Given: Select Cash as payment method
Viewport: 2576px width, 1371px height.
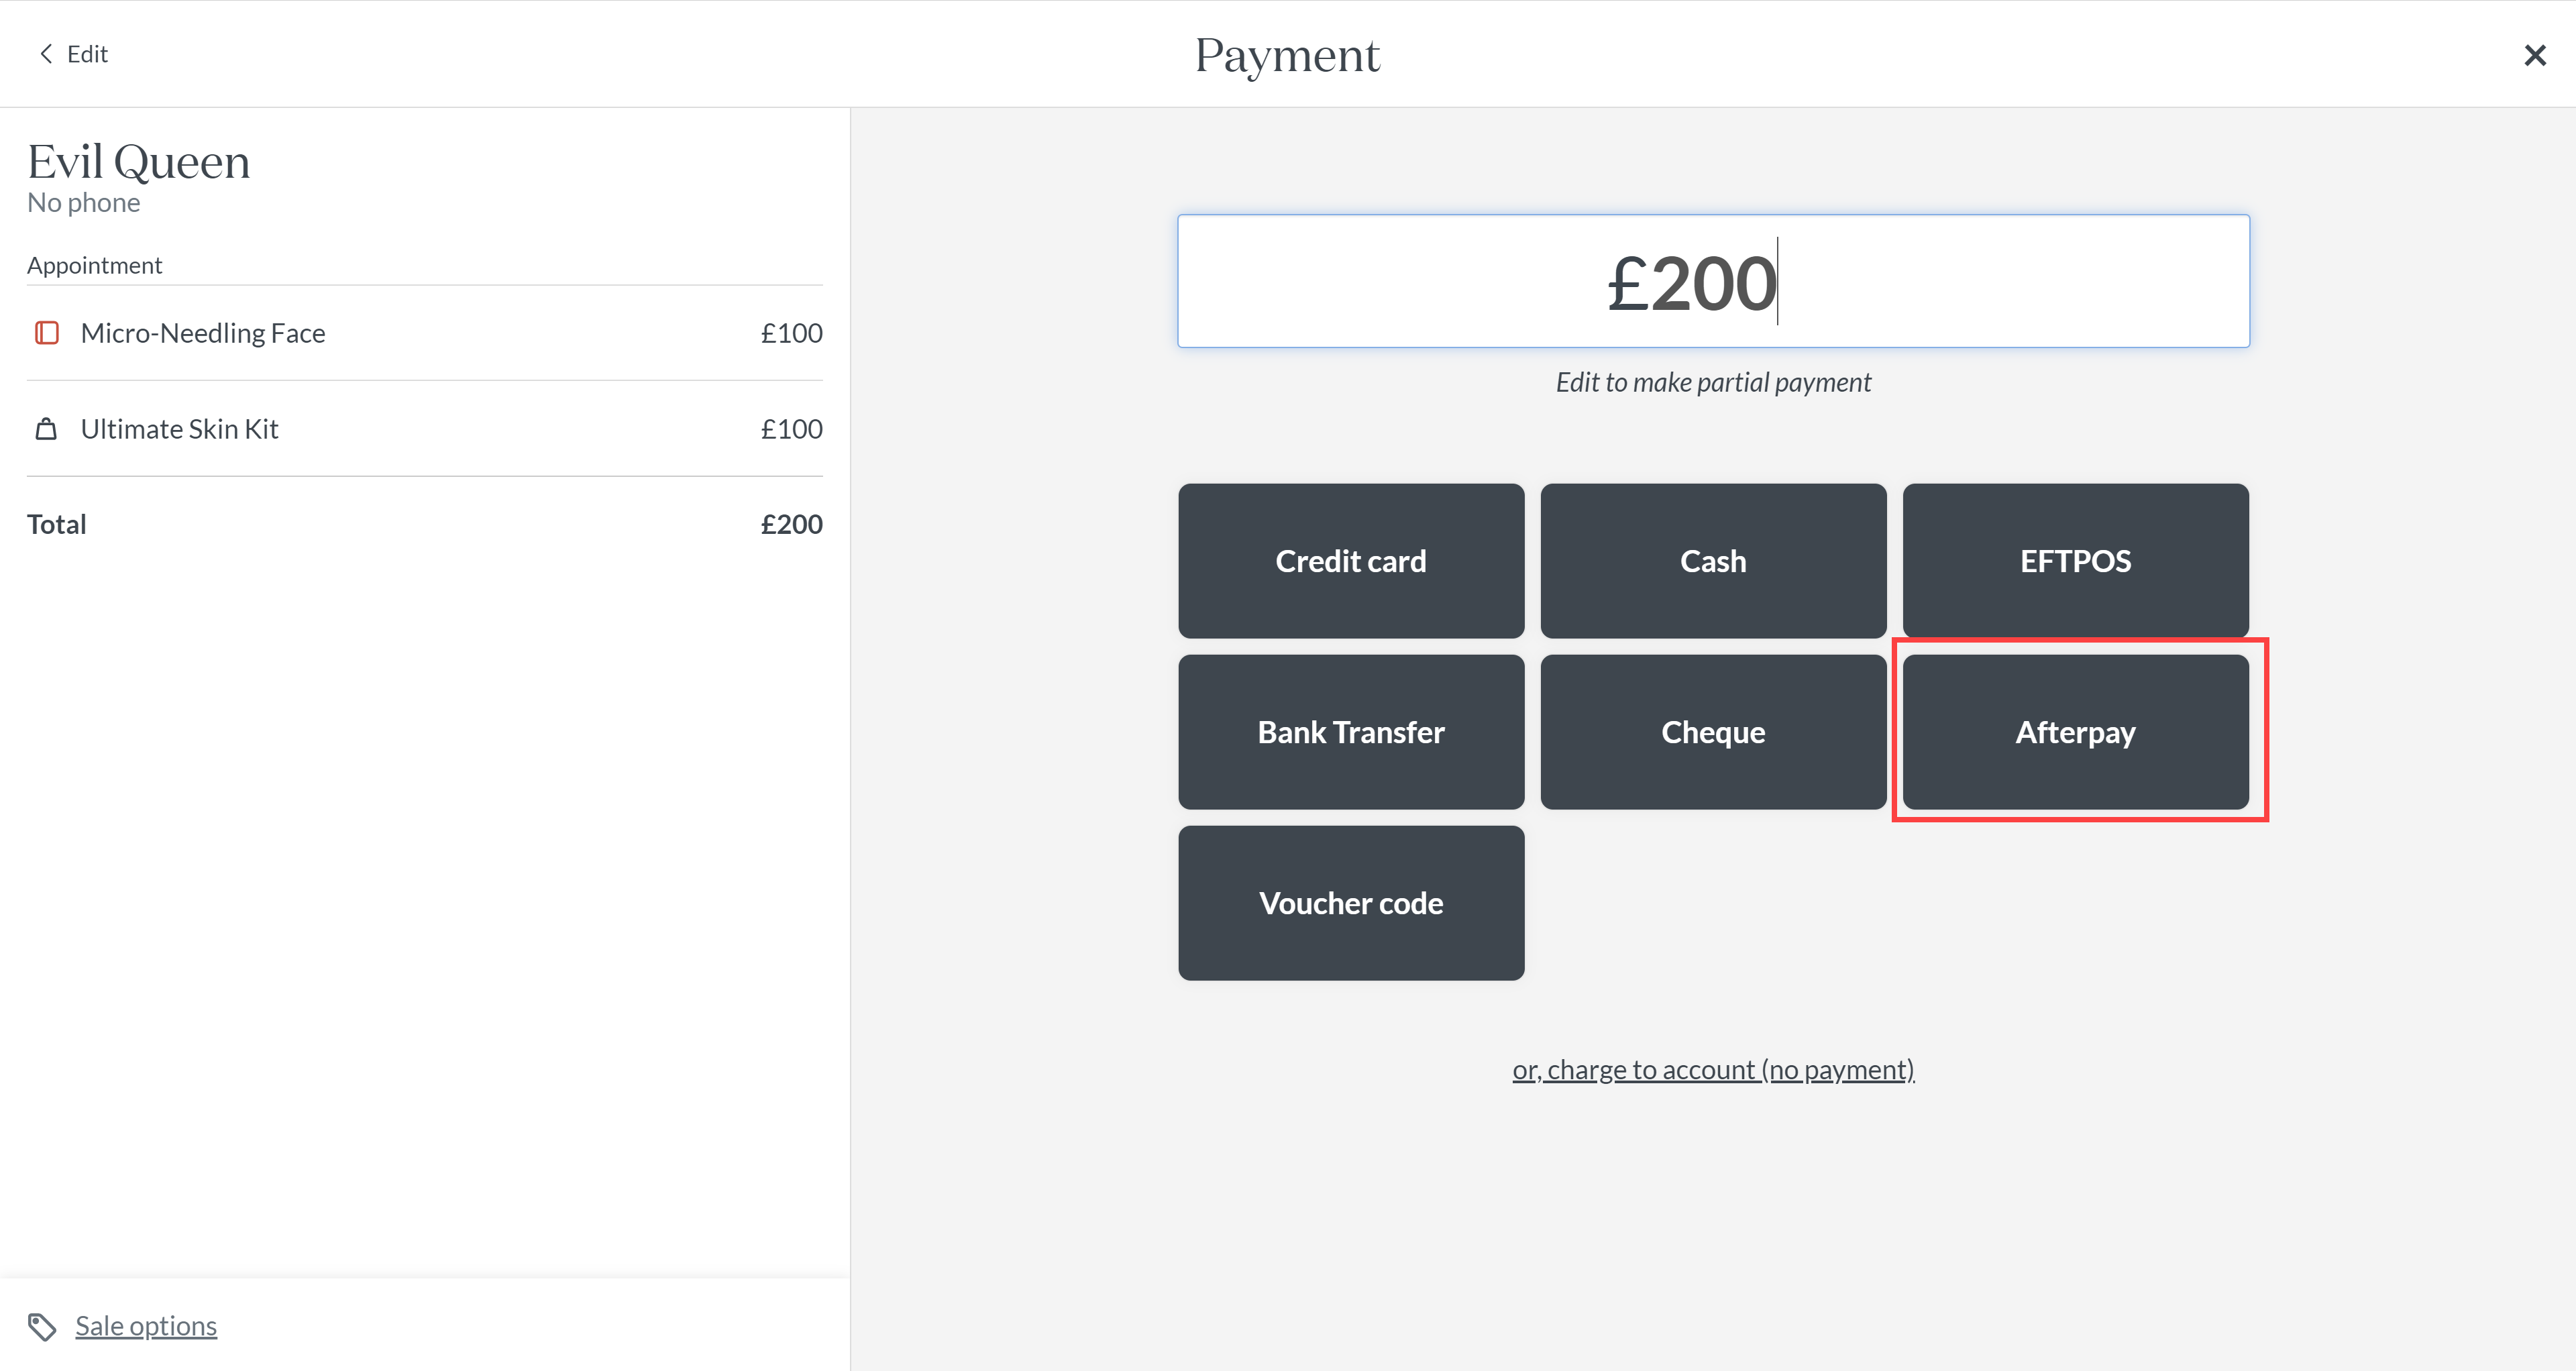Looking at the screenshot, I should [x=1712, y=561].
